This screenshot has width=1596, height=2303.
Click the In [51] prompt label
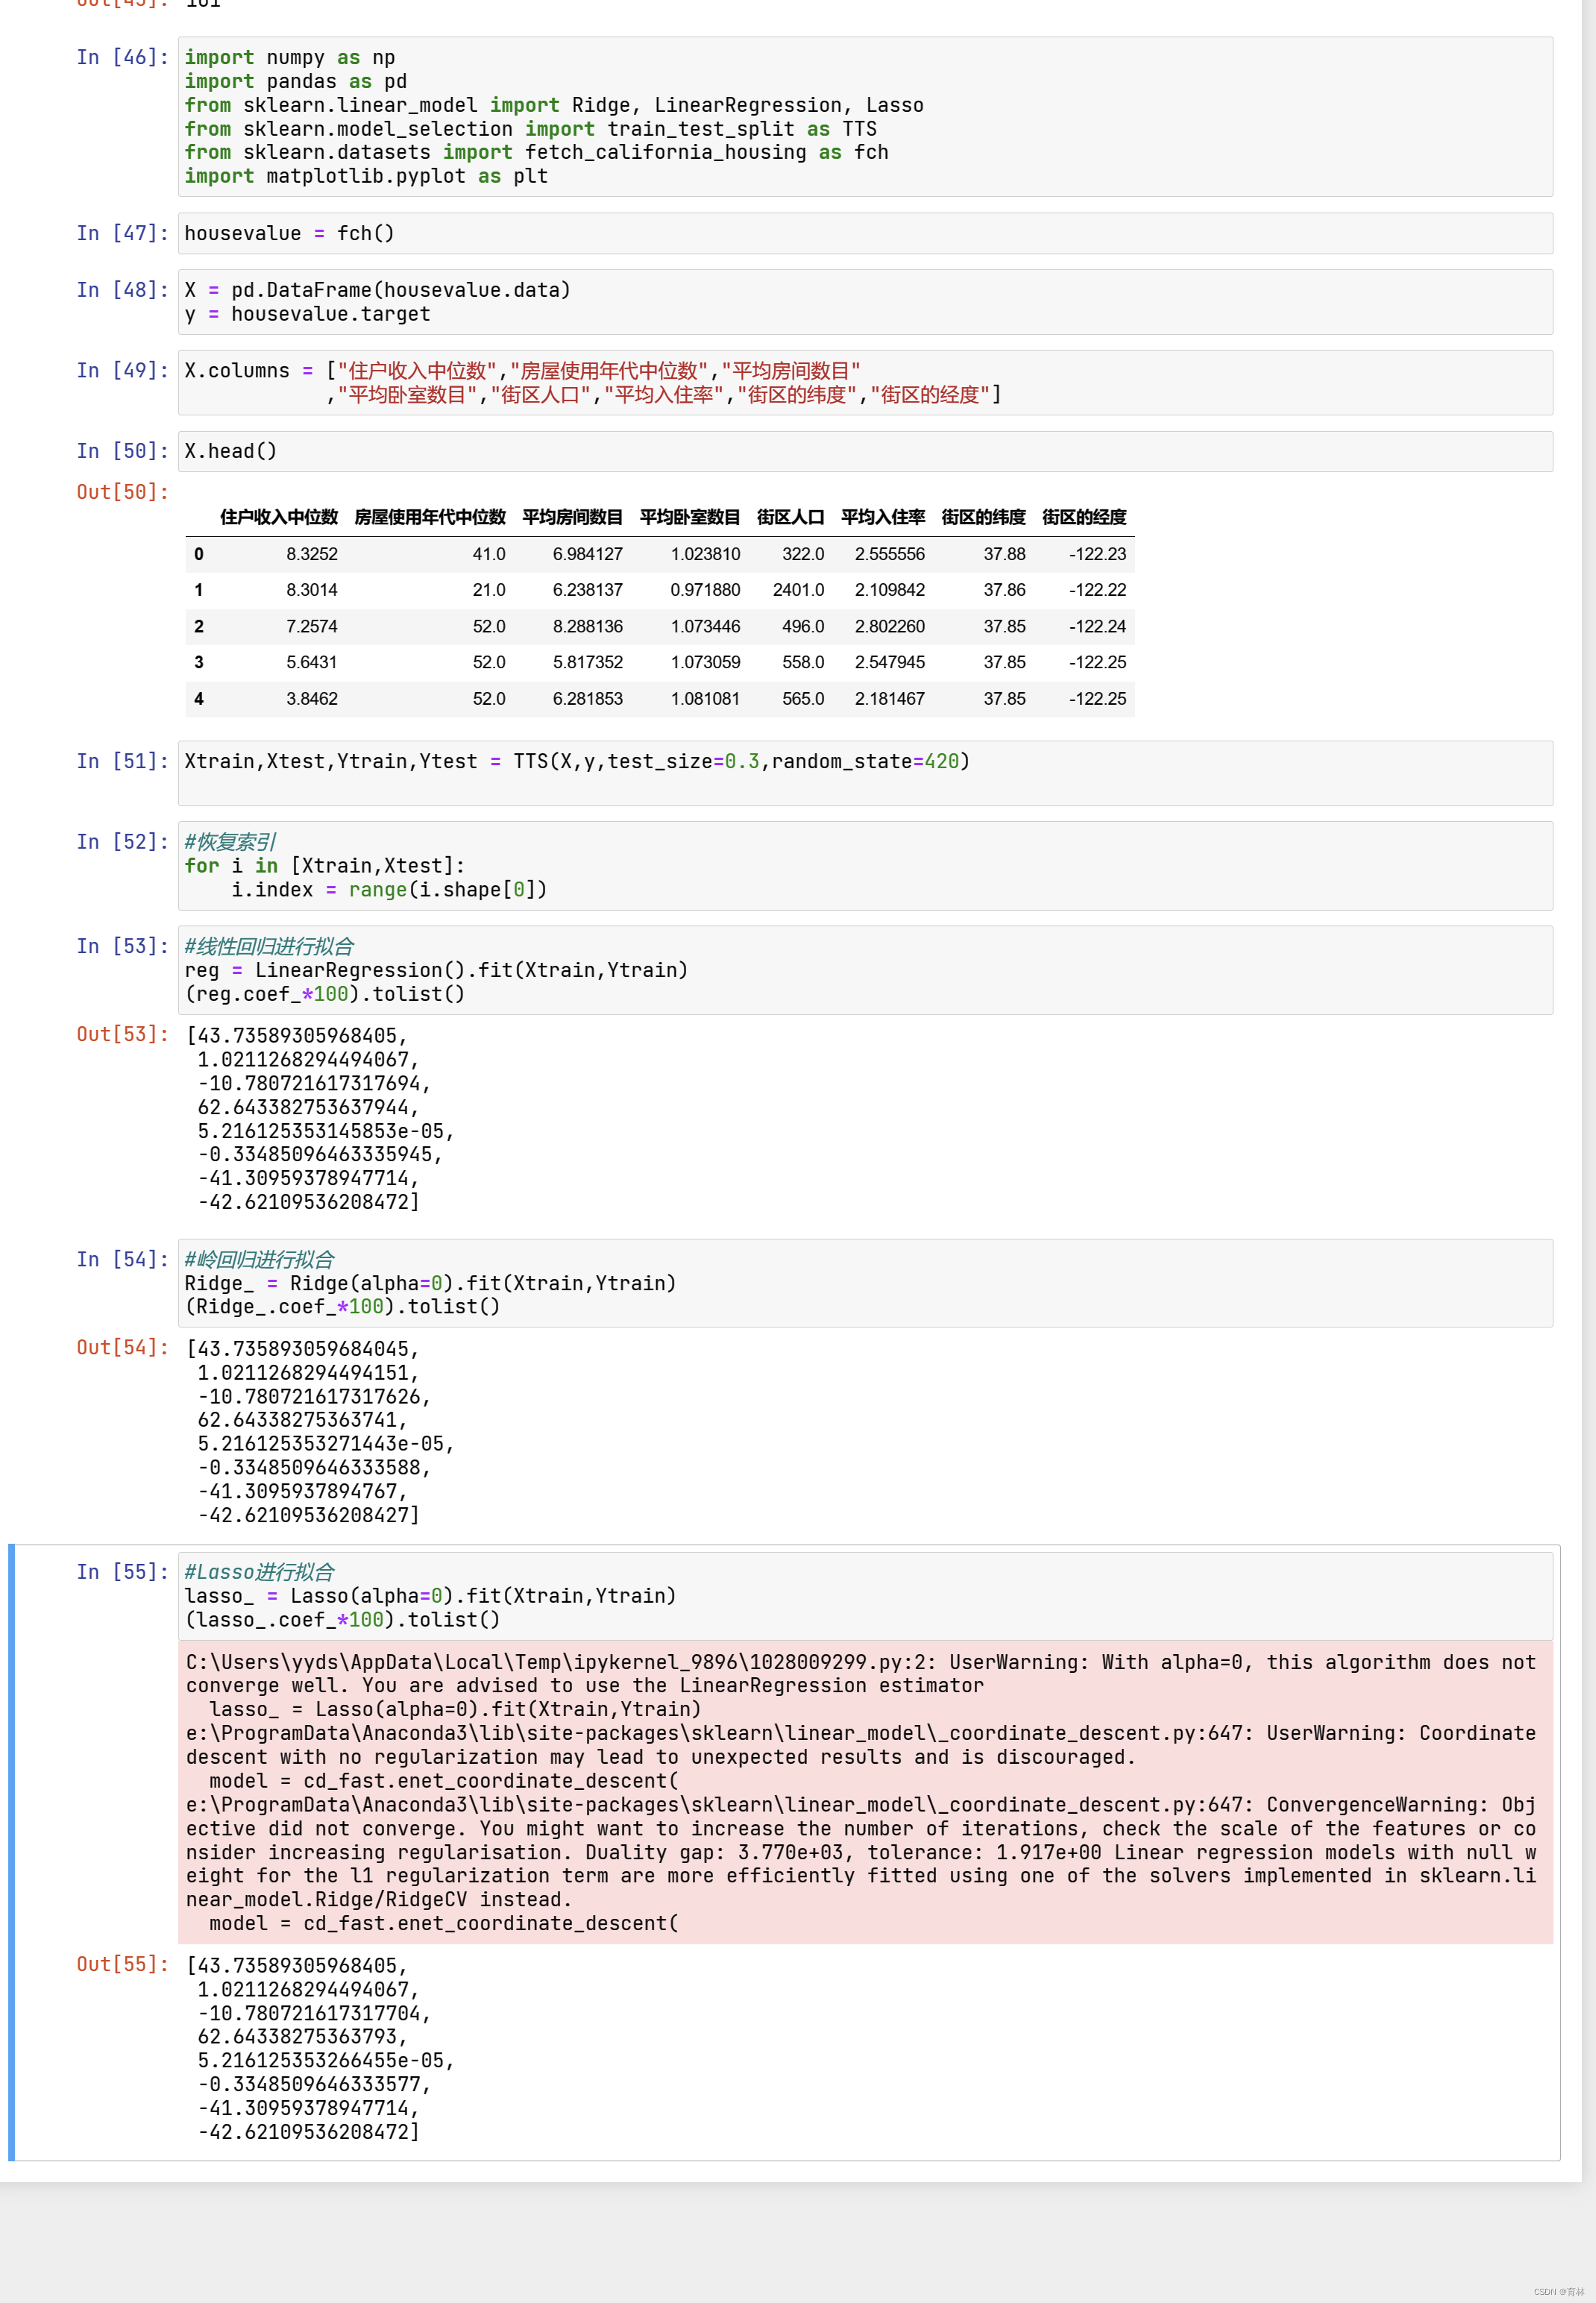(x=122, y=761)
